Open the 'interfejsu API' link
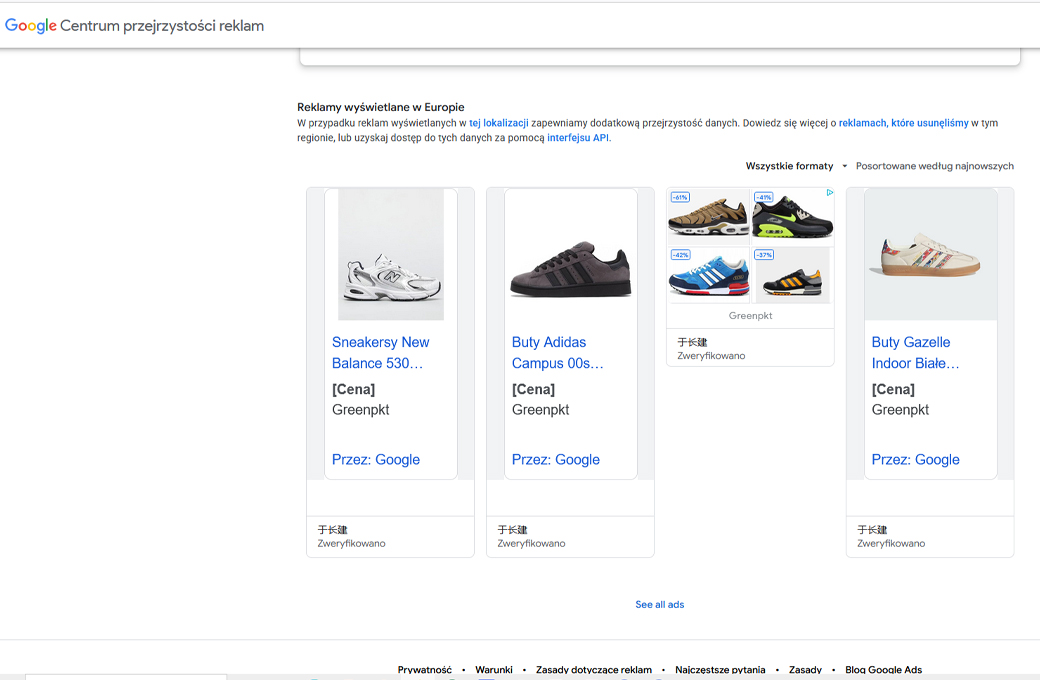Screen dimensions: 1040x680 (578, 138)
